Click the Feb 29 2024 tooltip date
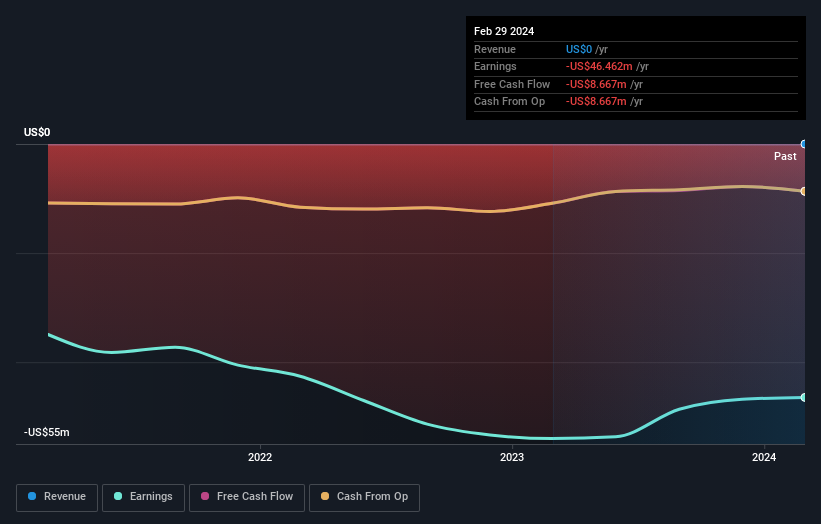Viewport: 821px width, 524px height. (504, 31)
